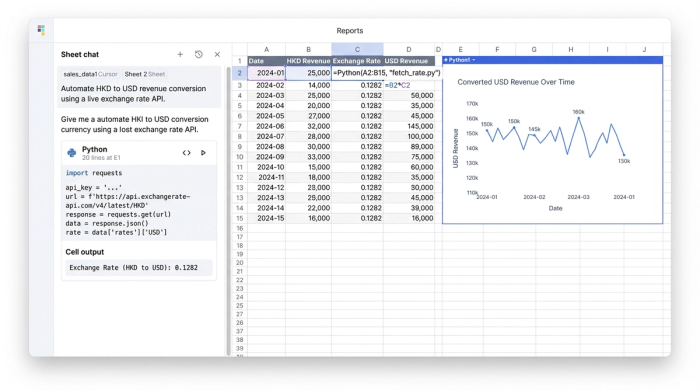
Task: Click chart title Converted USD Revenue Over Time
Action: (x=516, y=82)
